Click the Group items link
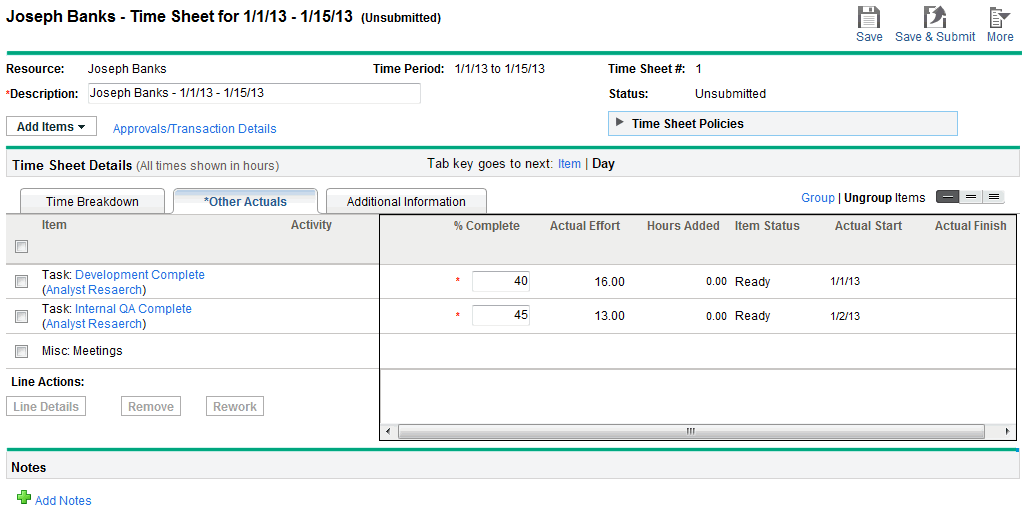 pos(817,198)
